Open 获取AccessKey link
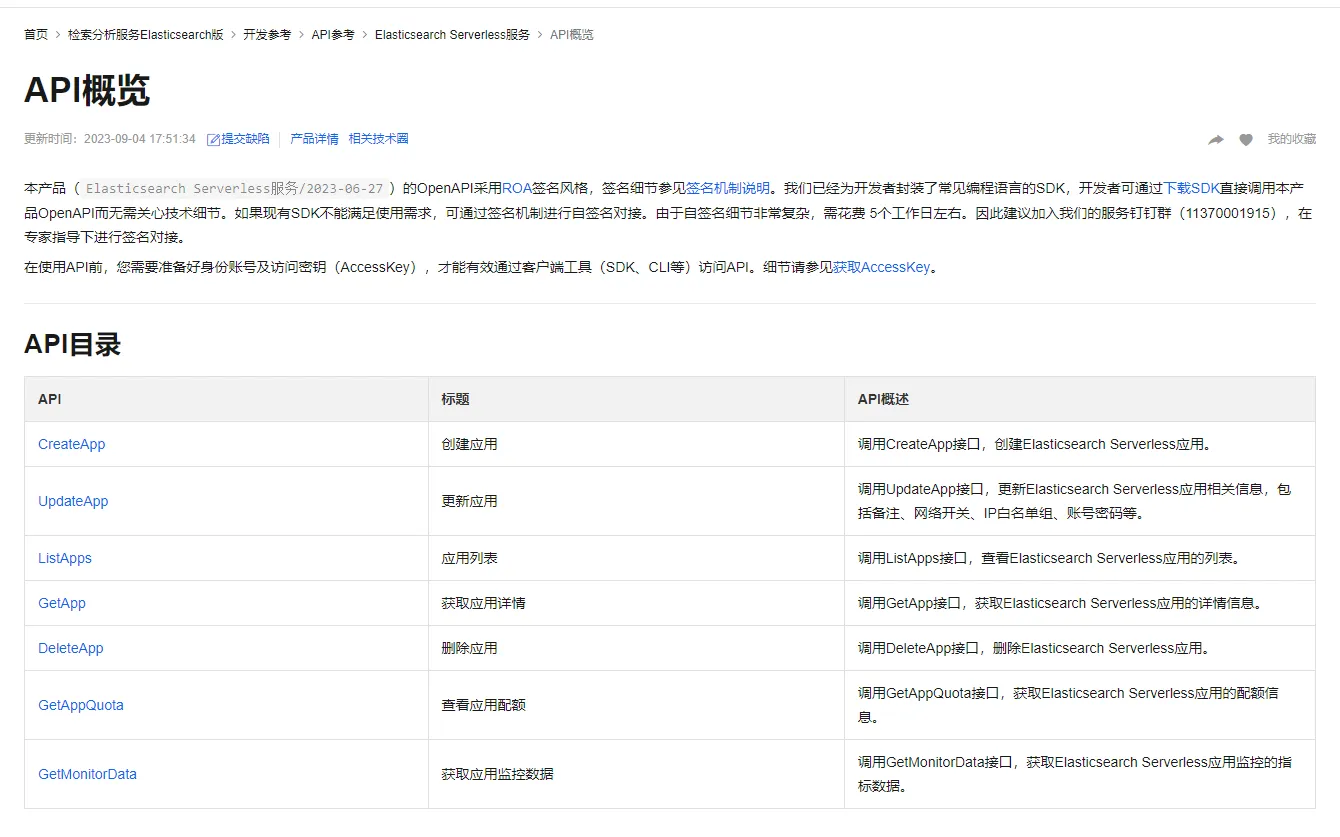 pos(881,267)
